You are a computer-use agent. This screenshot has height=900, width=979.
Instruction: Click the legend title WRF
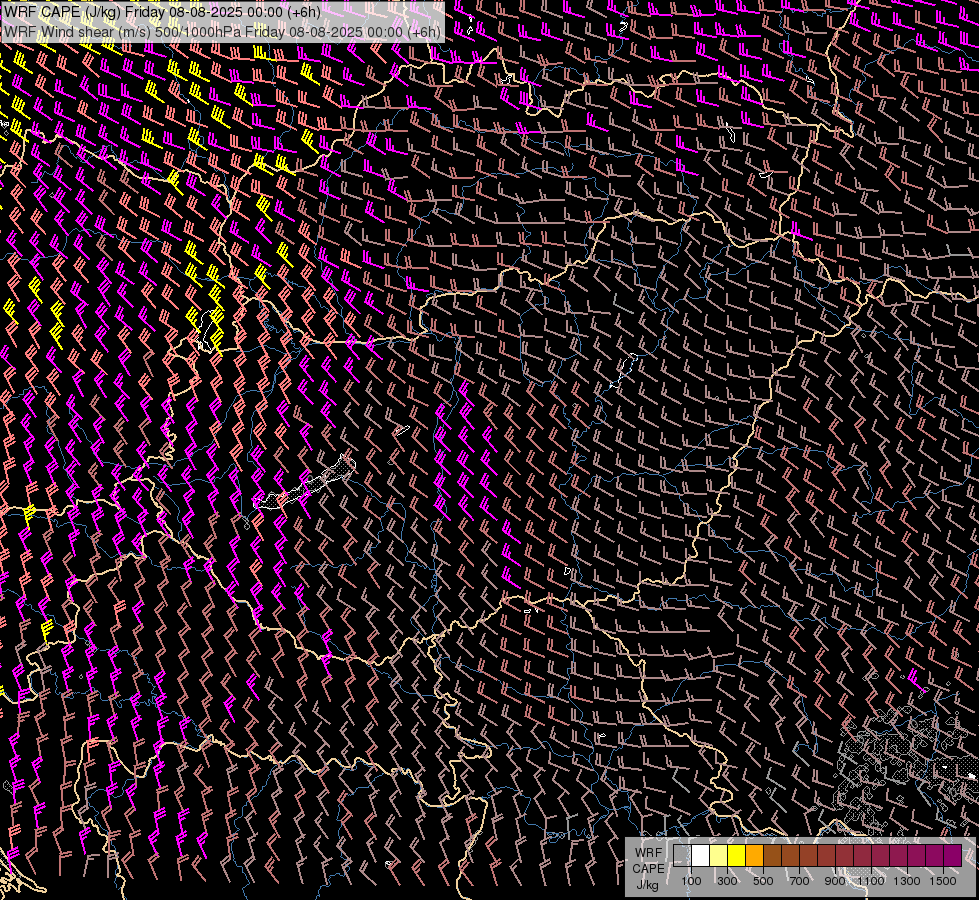tap(649, 853)
